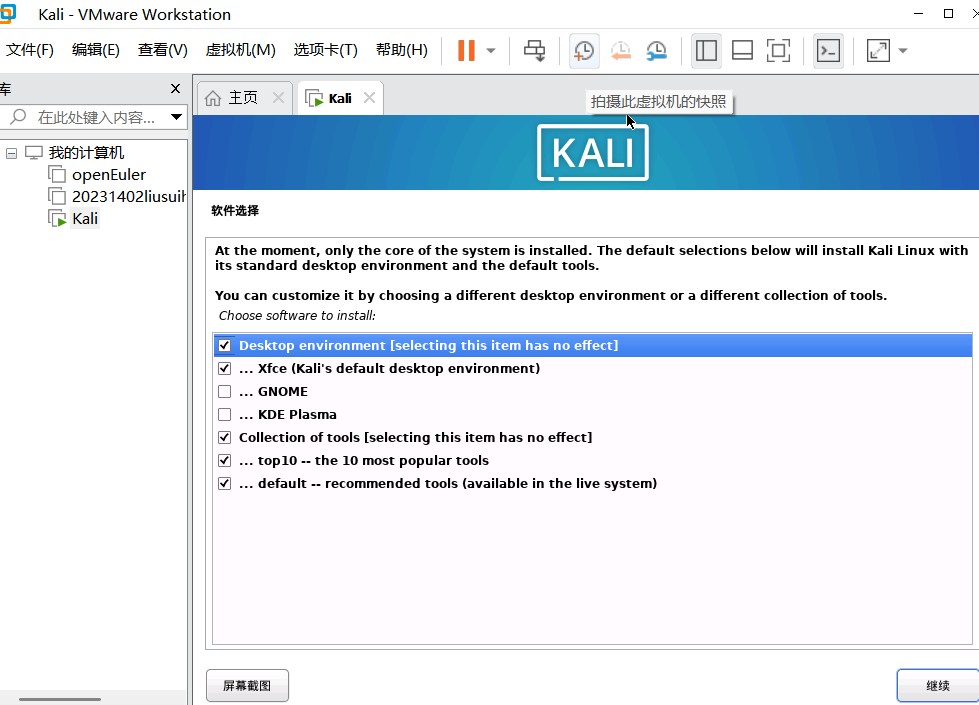Select the openEuler virtual machine
This screenshot has width=979, height=705.
[109, 175]
